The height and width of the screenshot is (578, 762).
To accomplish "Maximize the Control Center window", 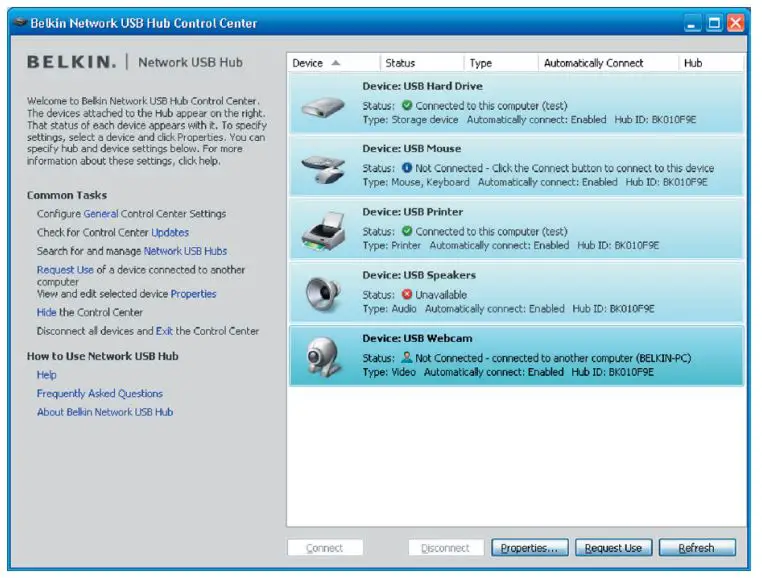I will pyautogui.click(x=714, y=23).
